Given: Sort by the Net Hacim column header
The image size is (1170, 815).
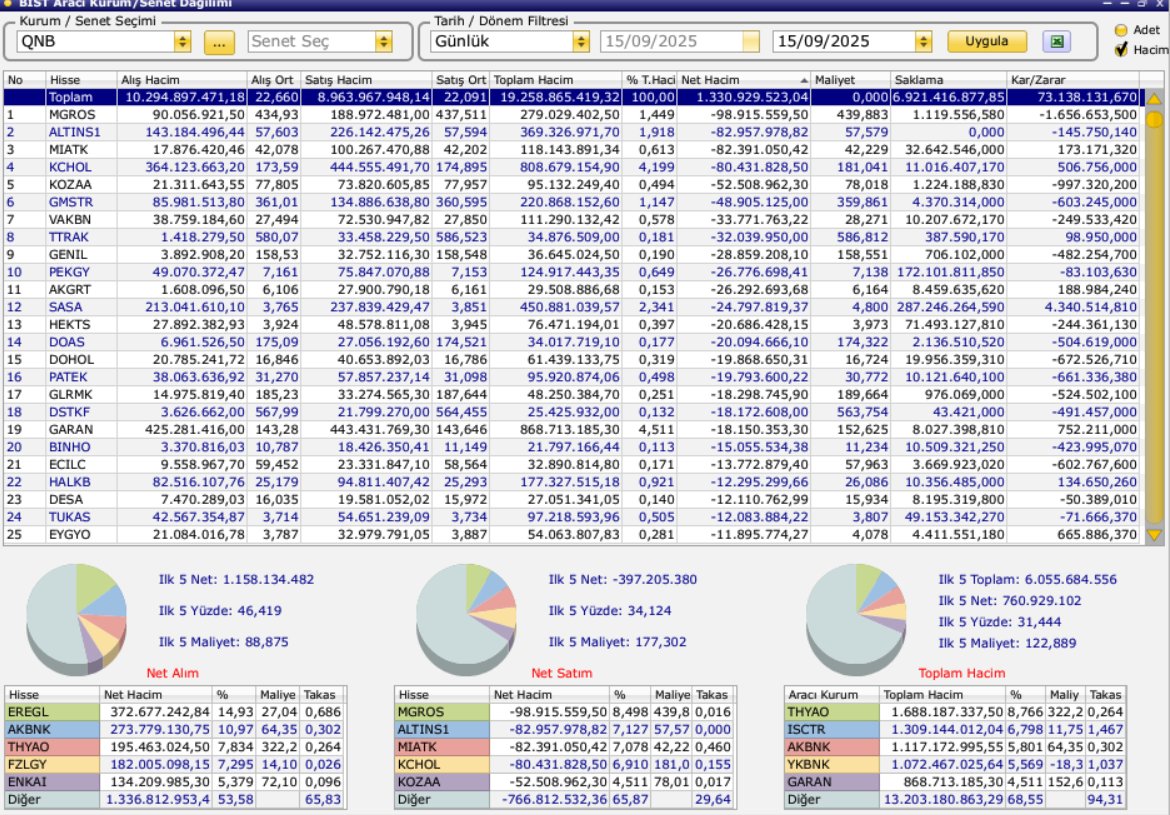Looking at the screenshot, I should point(743,80).
